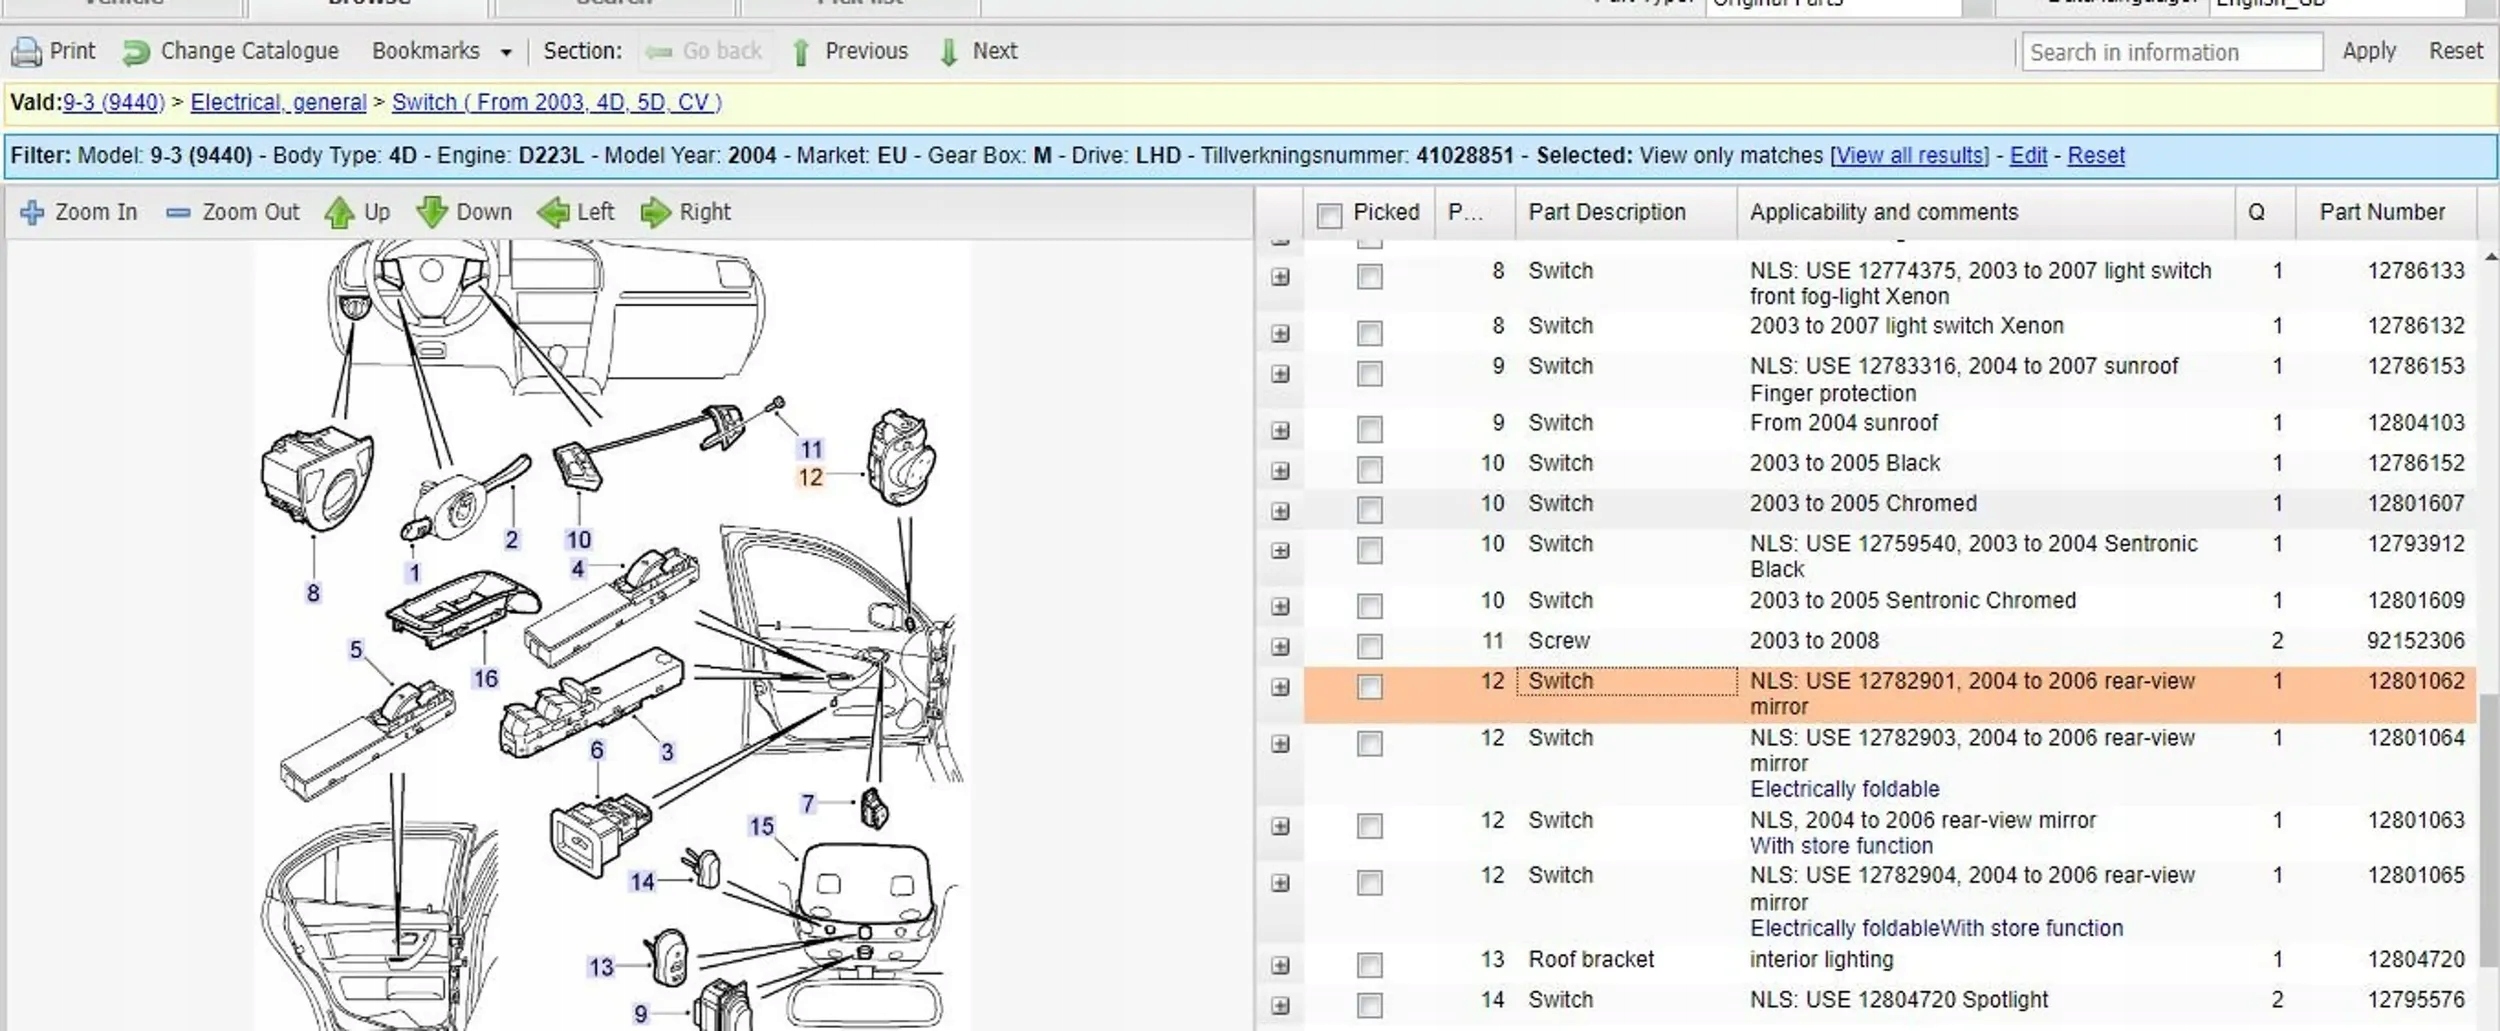
Task: Check the box for part 12801607
Action: tap(1369, 510)
